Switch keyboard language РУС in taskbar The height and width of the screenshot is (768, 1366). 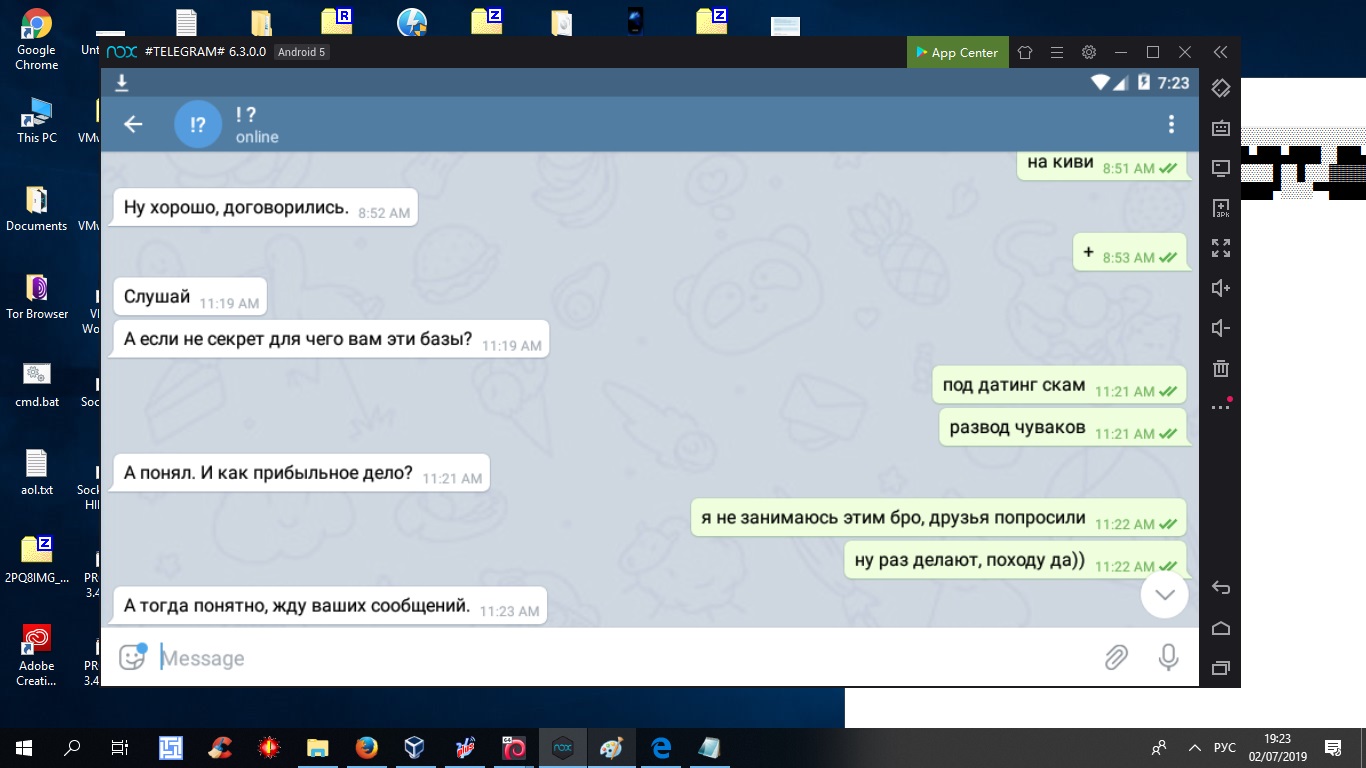pyautogui.click(x=1225, y=748)
